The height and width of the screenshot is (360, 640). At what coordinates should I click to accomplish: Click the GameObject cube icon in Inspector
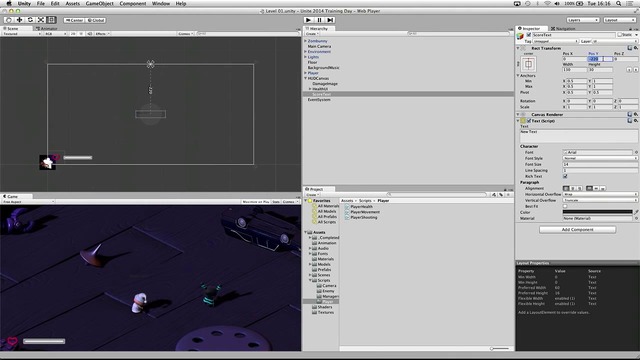[520, 36]
